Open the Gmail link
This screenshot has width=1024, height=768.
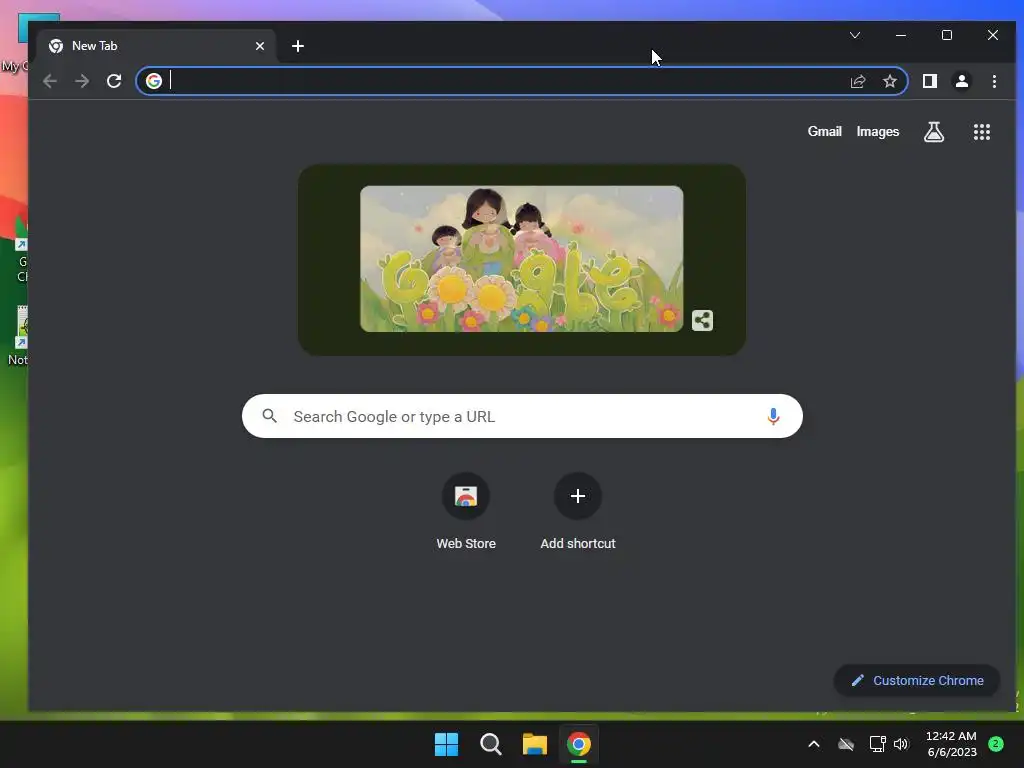(x=824, y=131)
